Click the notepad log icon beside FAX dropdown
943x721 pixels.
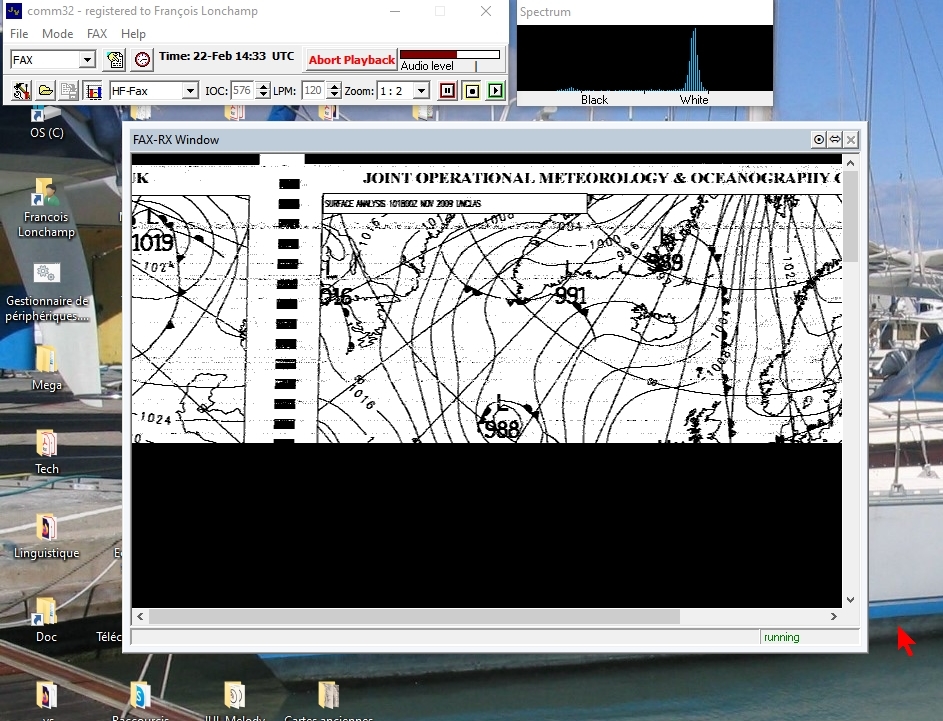point(115,60)
